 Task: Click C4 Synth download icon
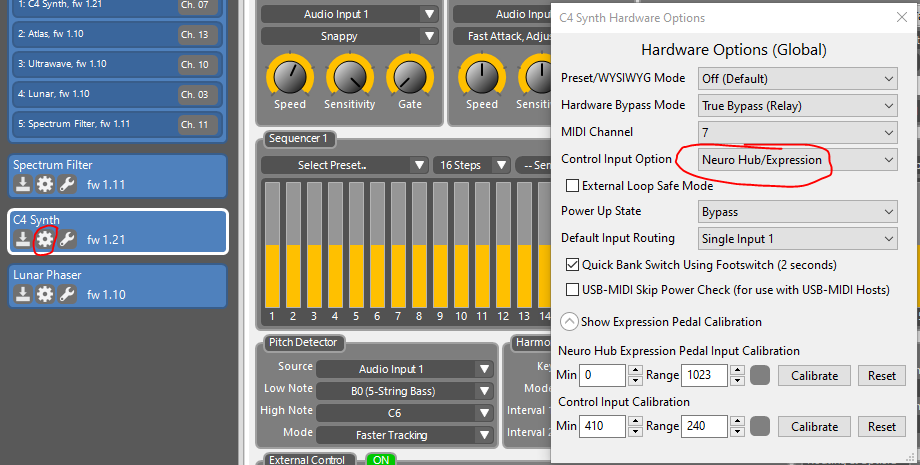[x=23, y=239]
